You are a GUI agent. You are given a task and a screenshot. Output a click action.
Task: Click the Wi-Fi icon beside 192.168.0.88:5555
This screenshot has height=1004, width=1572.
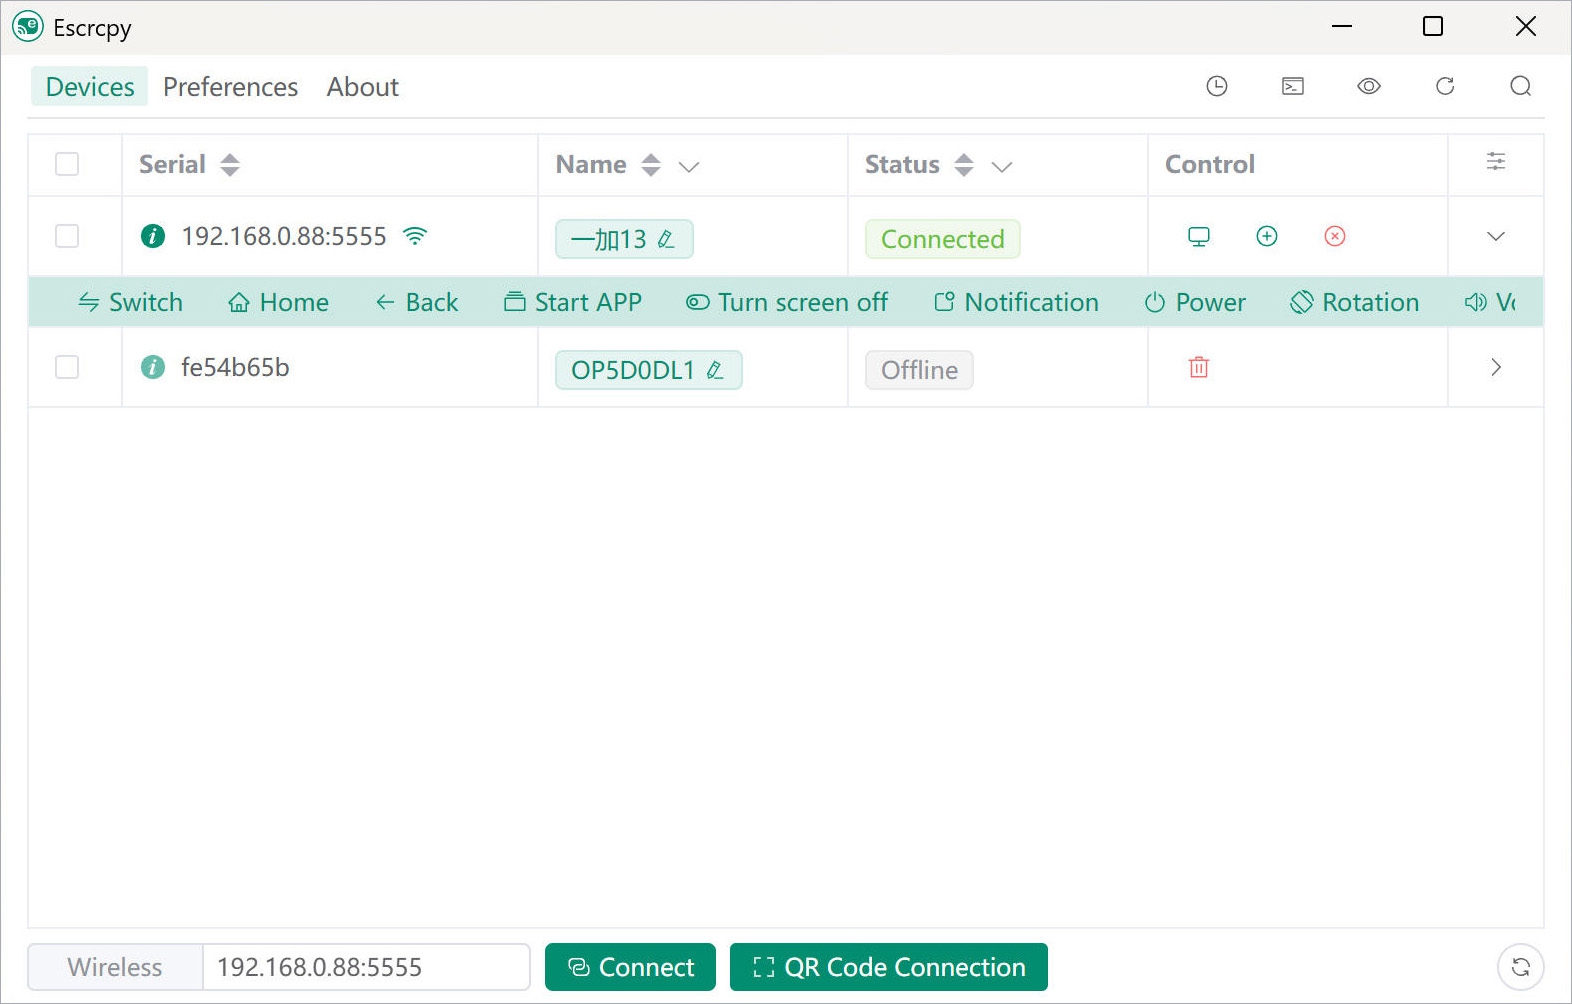tap(415, 236)
